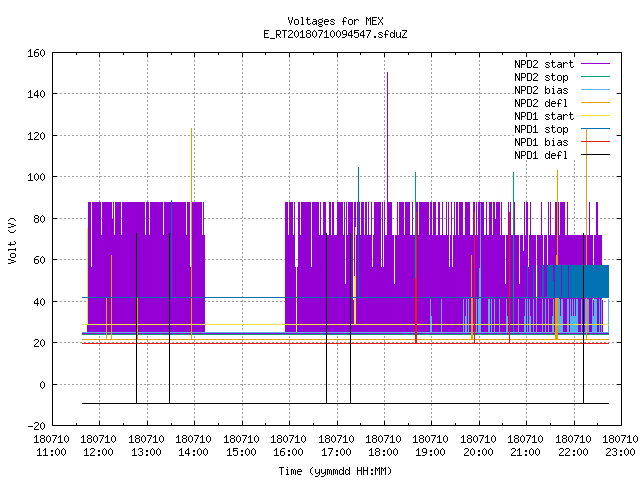The height and width of the screenshot is (480, 640).
Task: Click the 'NPD2 start' legend label
Action: [x=544, y=64]
